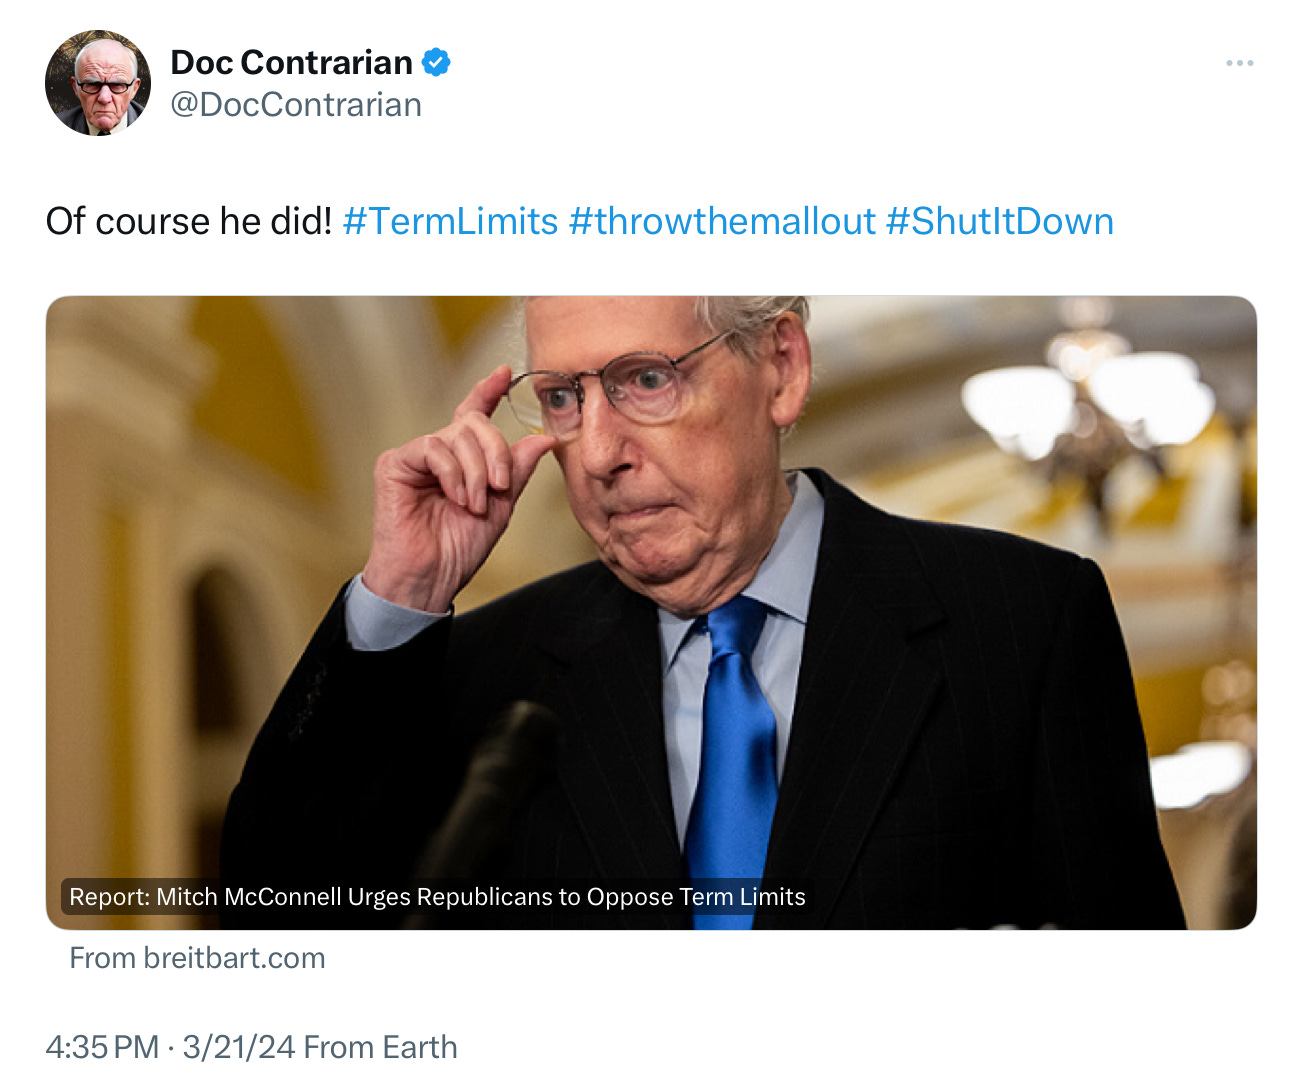Click the Doc Contrarian display name
Screen dimensions: 1304x1092
pyautogui.click(x=291, y=62)
